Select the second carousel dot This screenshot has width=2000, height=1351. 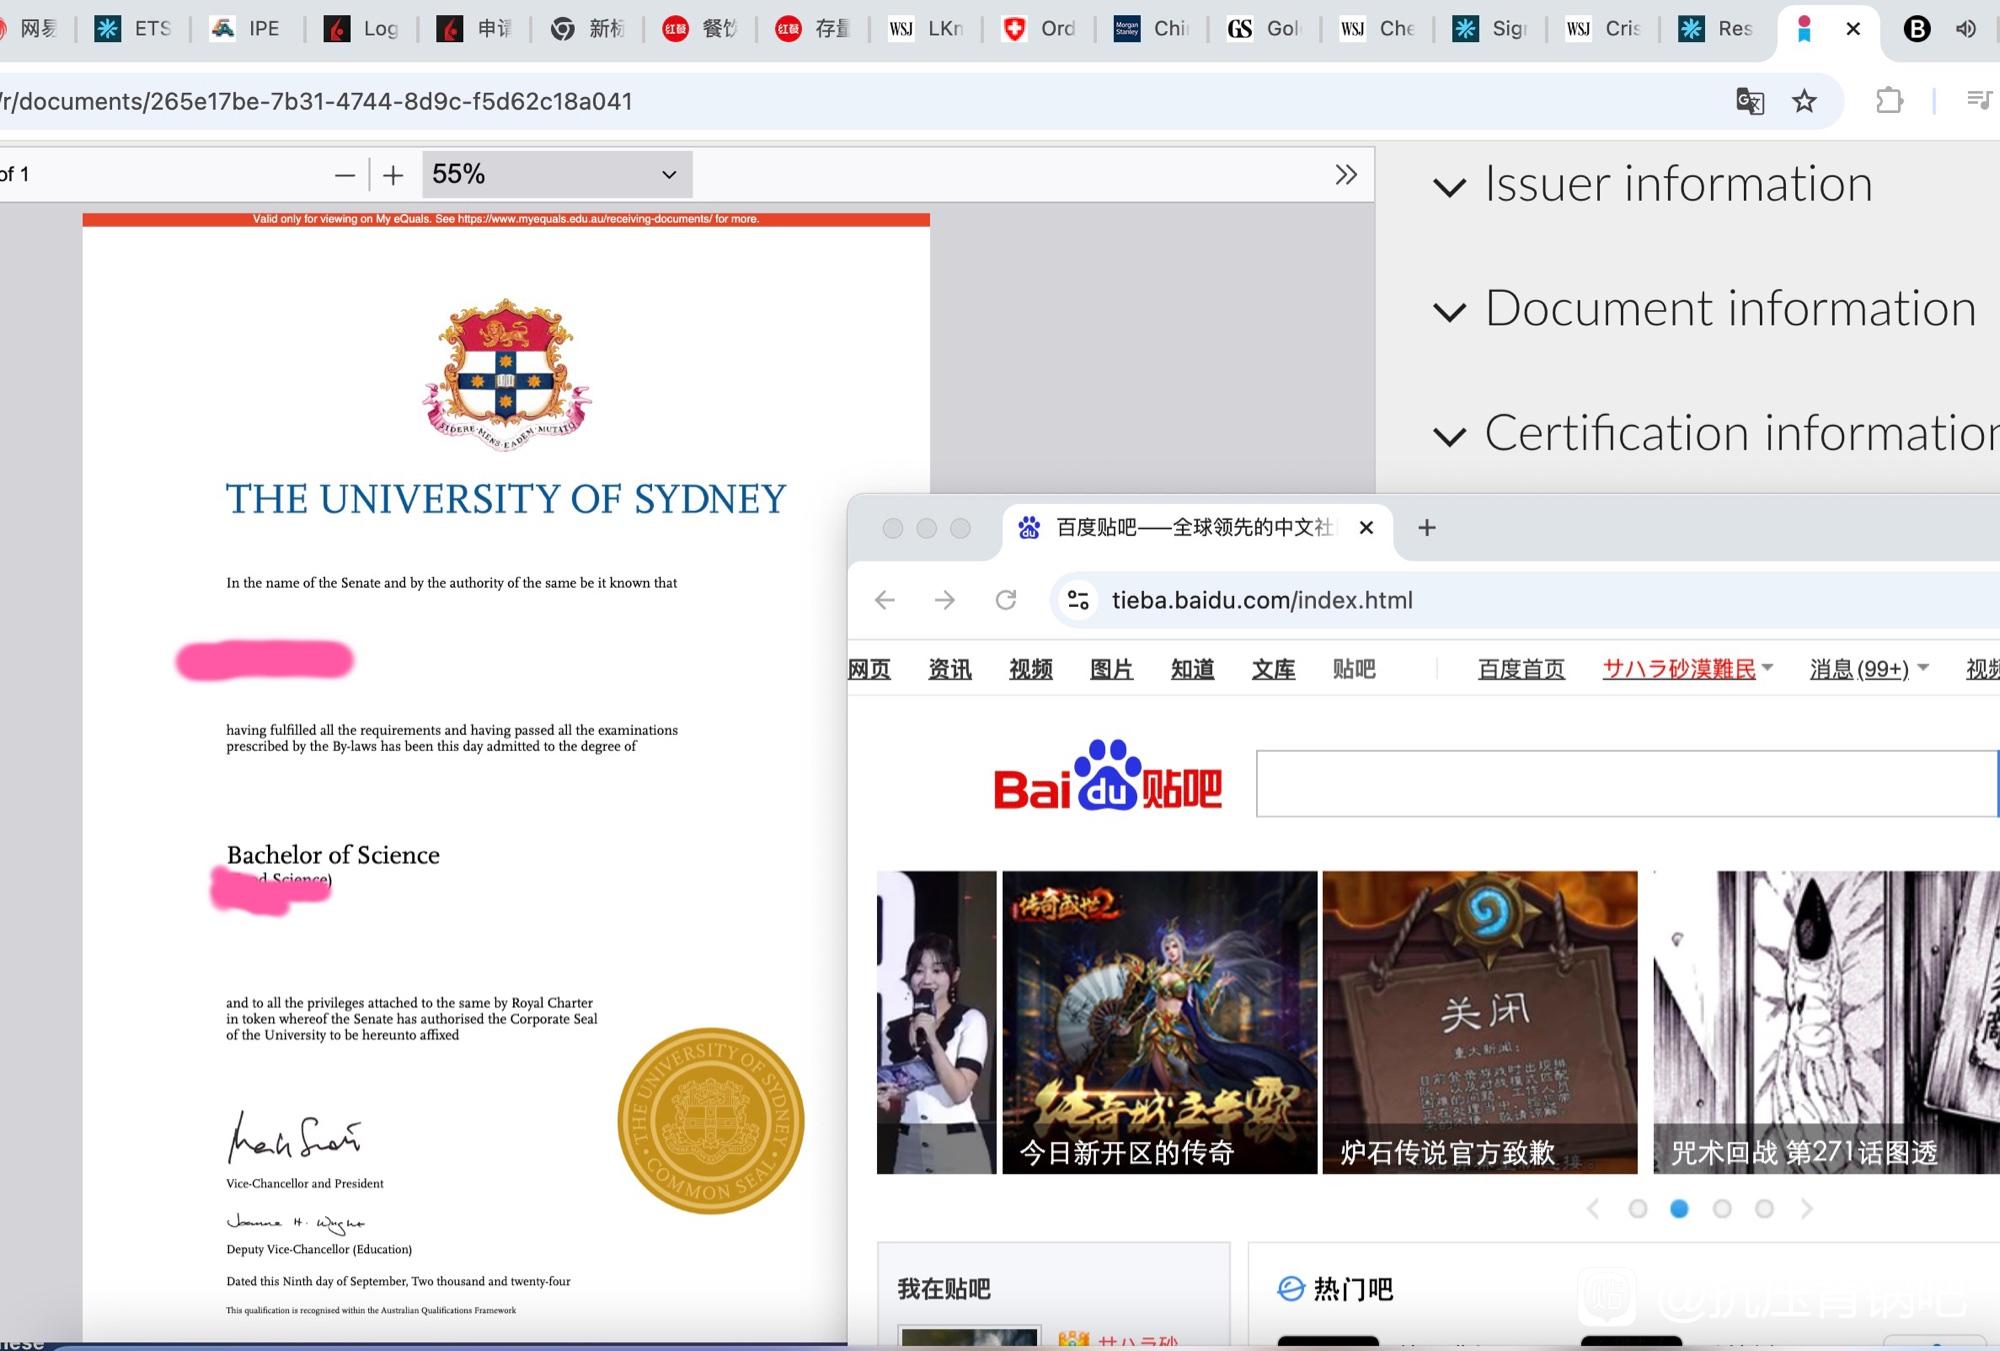pos(1680,1209)
